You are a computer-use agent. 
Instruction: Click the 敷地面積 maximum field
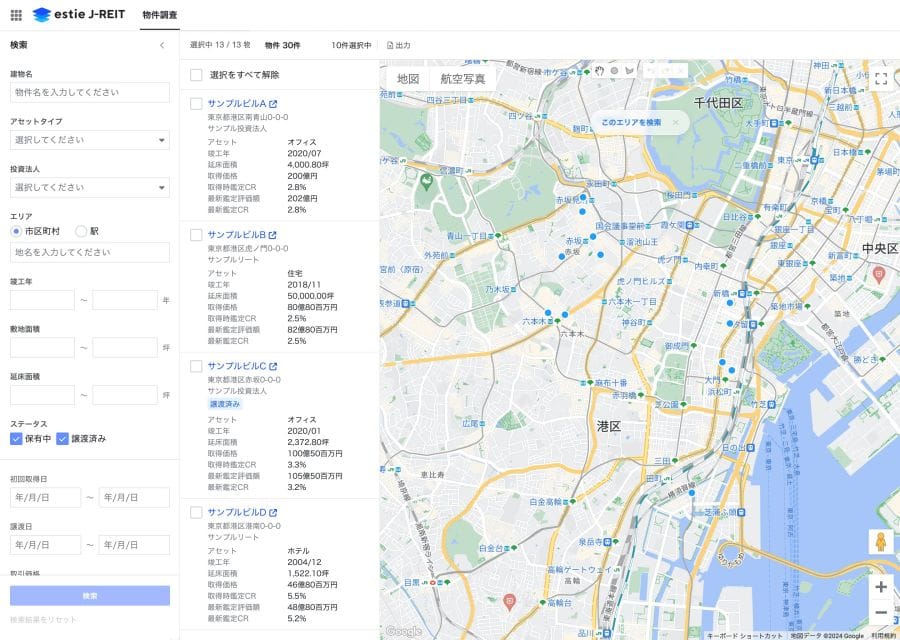coord(125,347)
